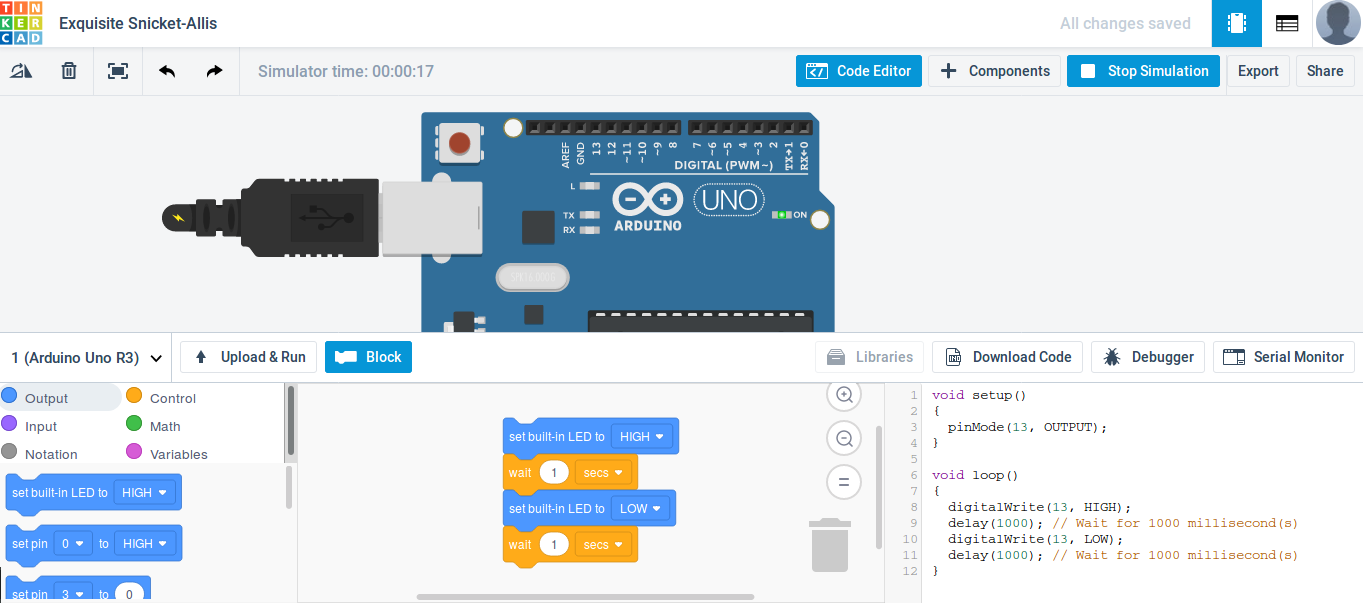Redo the last action
Screen dimensions: 1363x603
(214, 71)
